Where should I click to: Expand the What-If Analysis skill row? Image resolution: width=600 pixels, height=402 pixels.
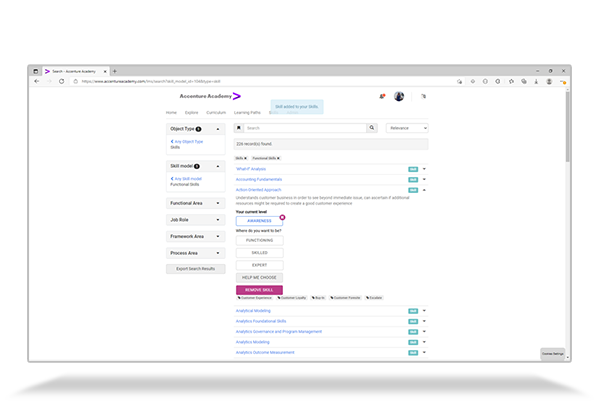tap(424, 169)
